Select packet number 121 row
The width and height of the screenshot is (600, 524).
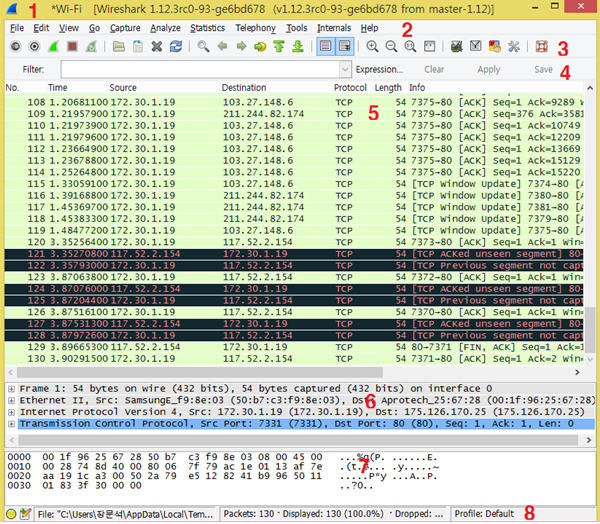coord(294,254)
